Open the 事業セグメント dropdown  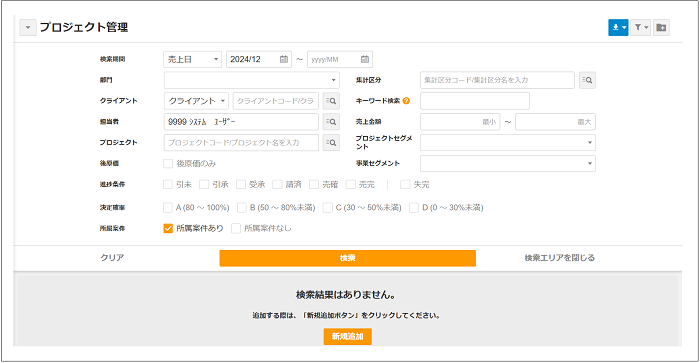click(508, 163)
